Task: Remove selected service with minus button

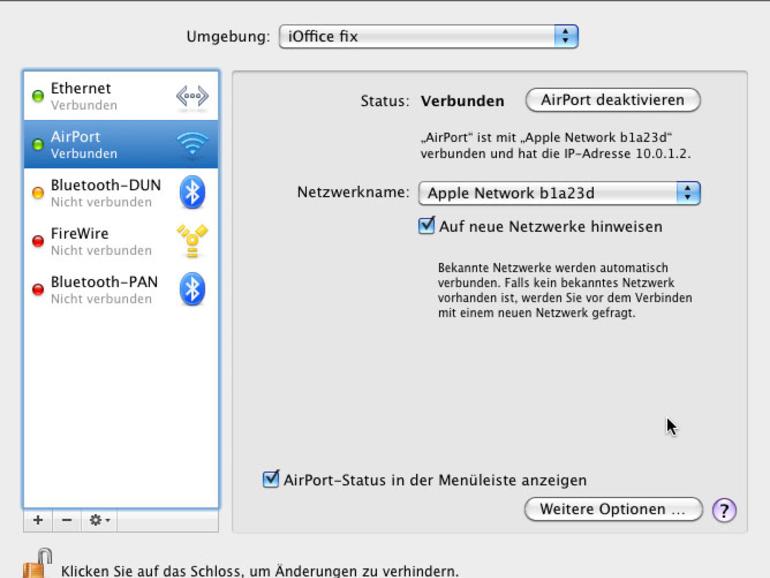Action: [67, 520]
